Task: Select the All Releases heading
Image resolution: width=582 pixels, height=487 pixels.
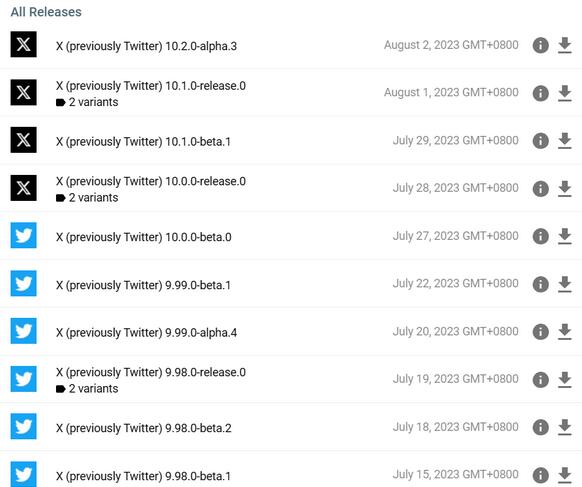Action: point(46,12)
